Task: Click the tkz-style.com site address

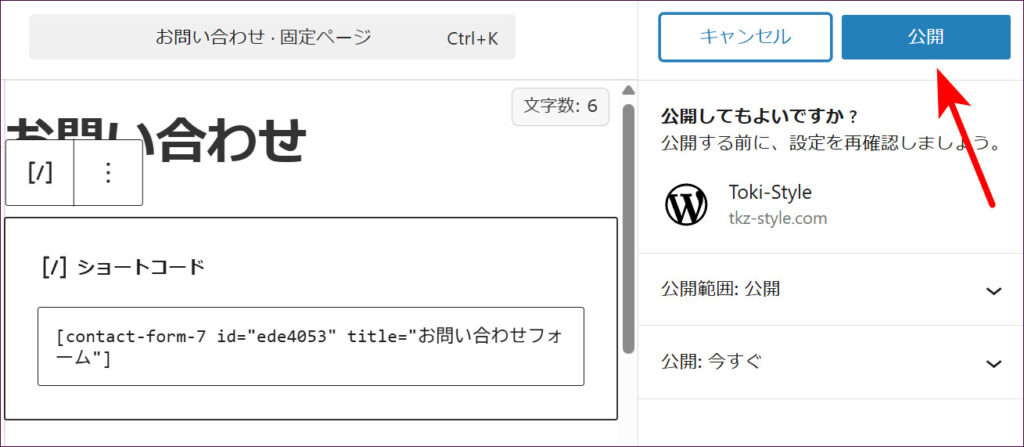Action: (x=777, y=217)
